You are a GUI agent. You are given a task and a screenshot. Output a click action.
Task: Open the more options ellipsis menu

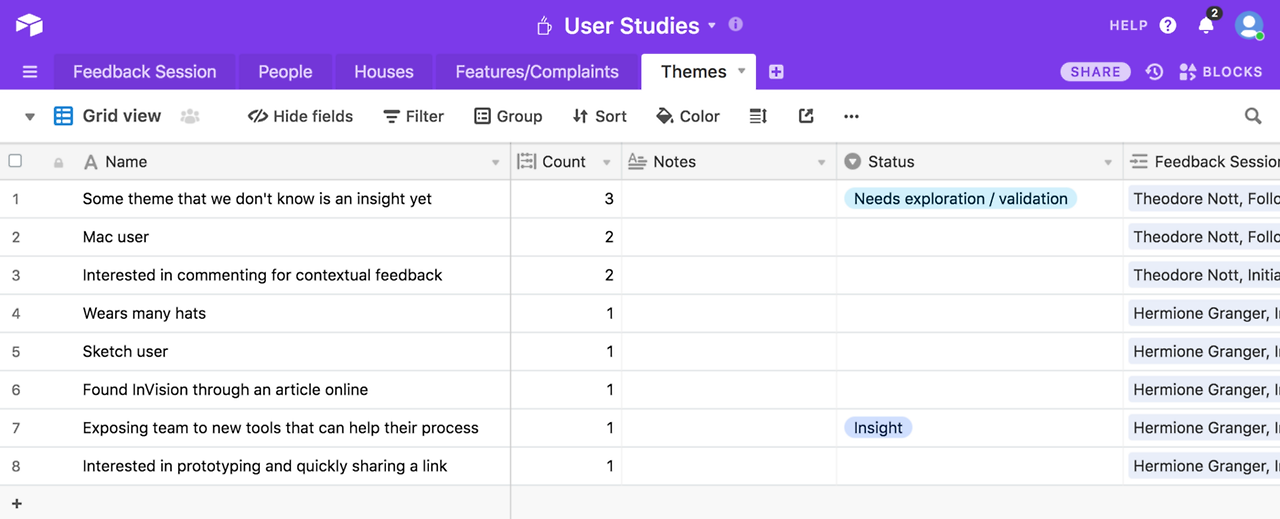pyautogui.click(x=851, y=116)
